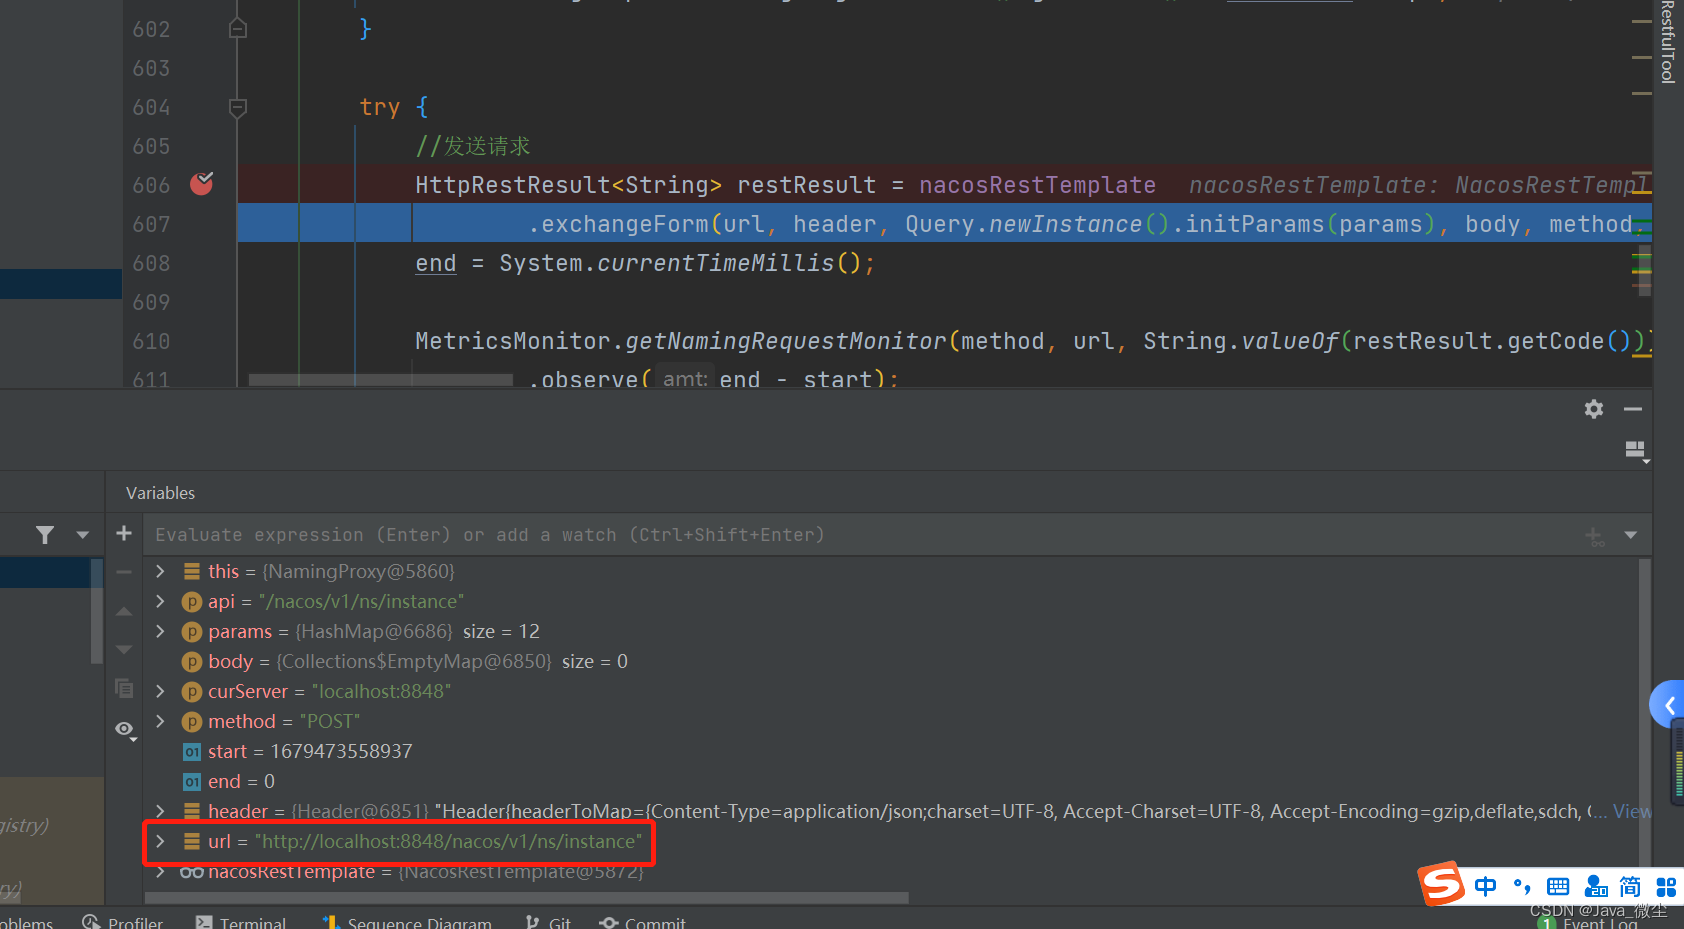
Task: Toggle the breakpoint on line 606
Action: point(202,184)
